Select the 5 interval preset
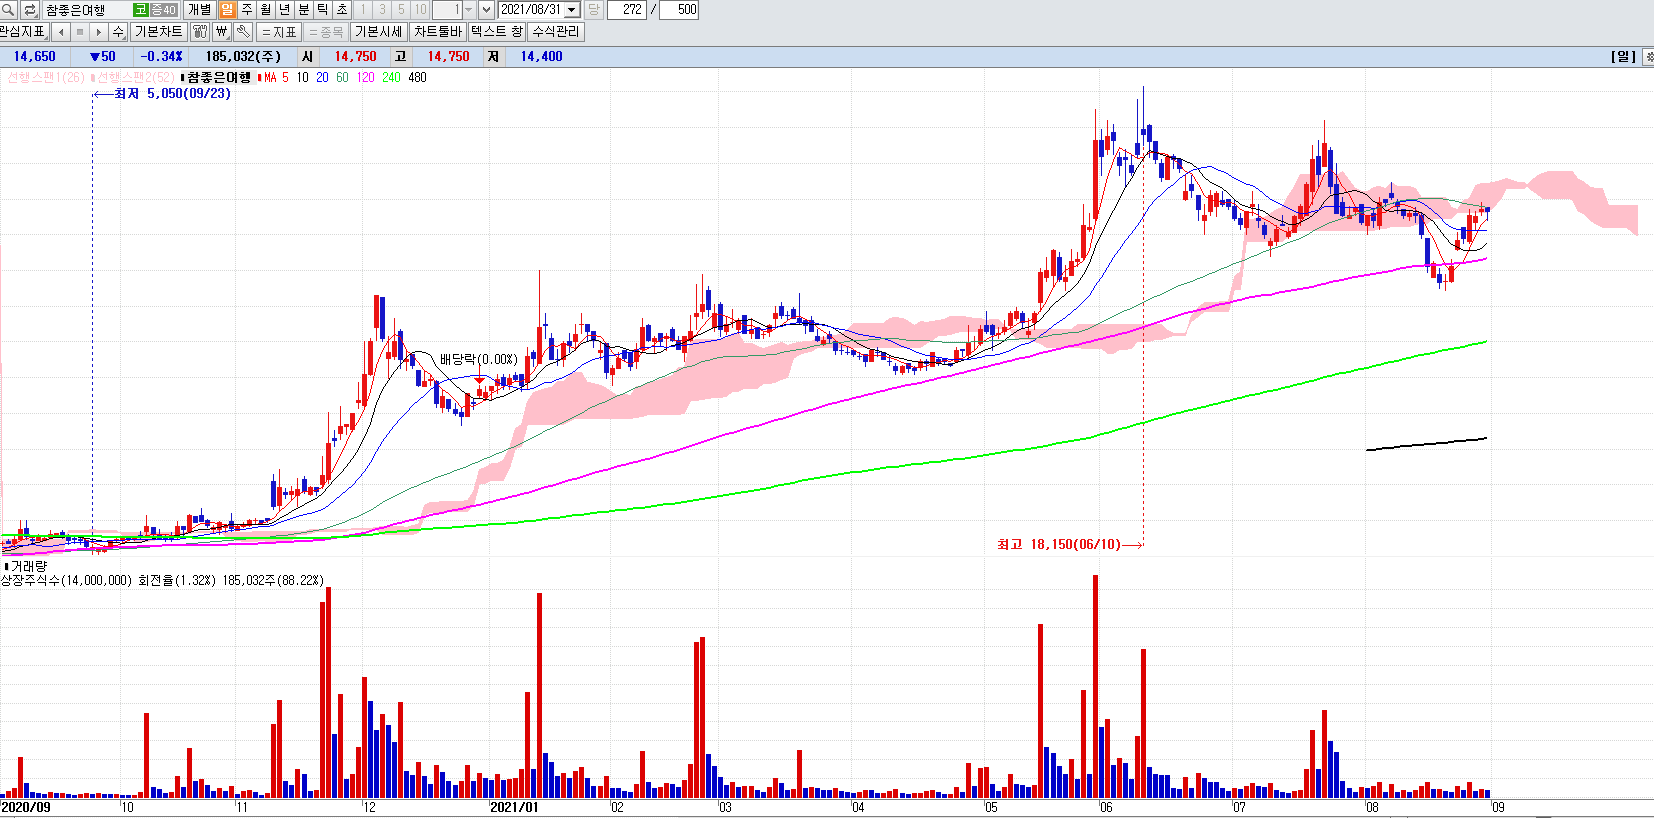 tap(401, 9)
